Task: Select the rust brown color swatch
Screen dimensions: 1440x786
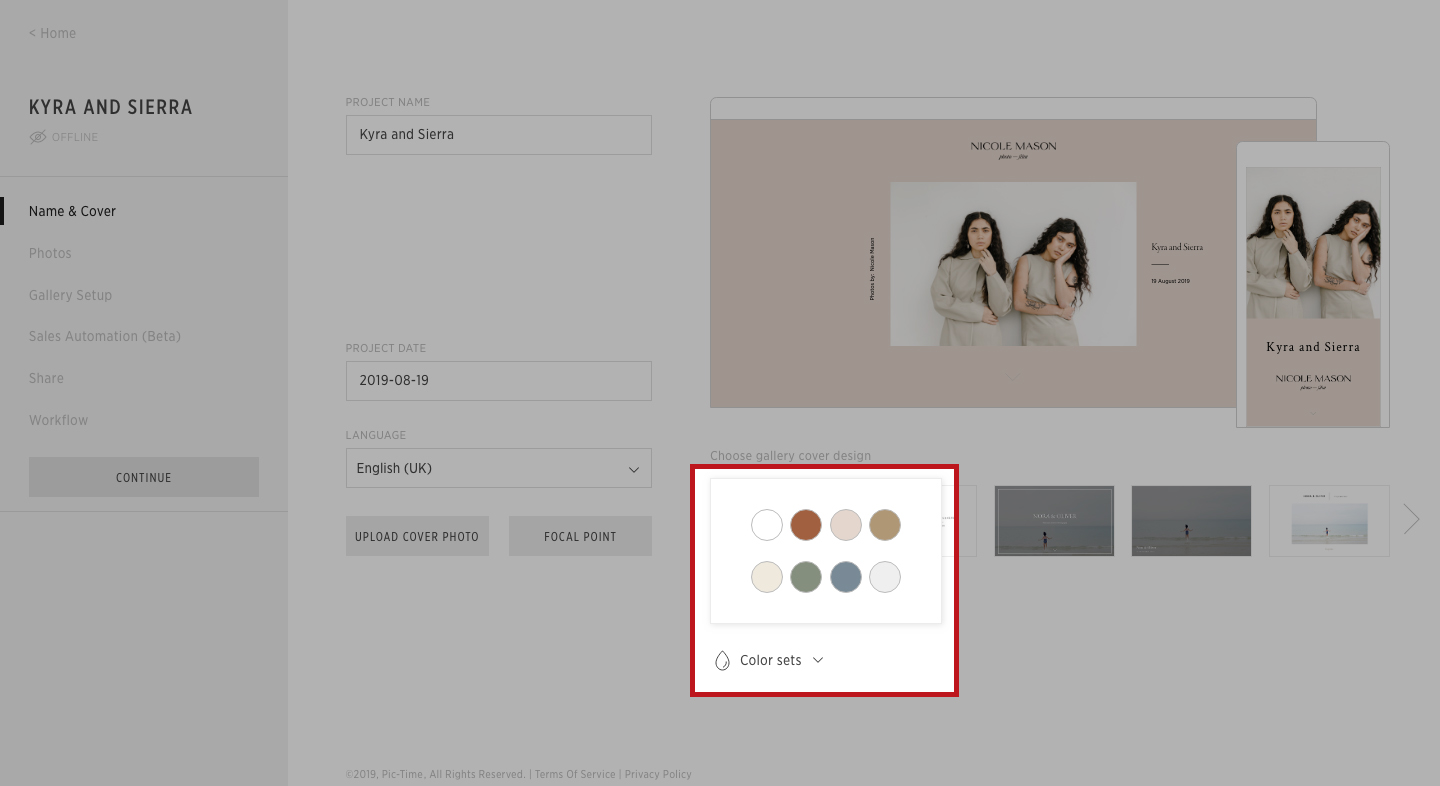Action: coord(806,525)
